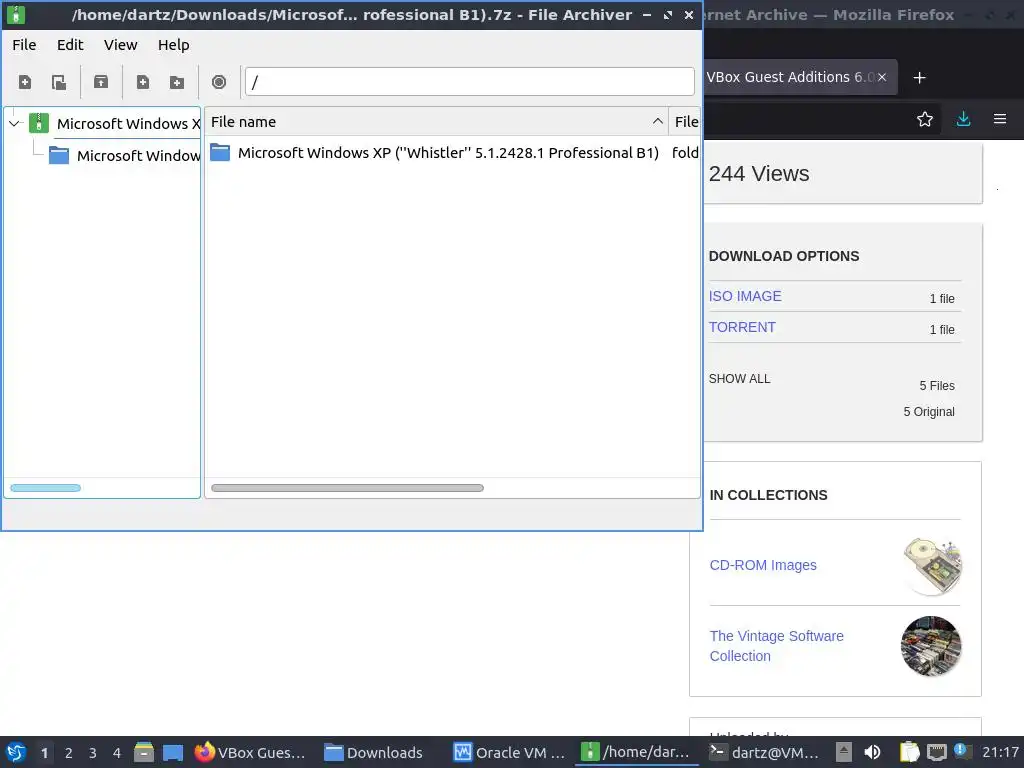The height and width of the screenshot is (768, 1024).
Task: Open the File menu
Action: 24,45
